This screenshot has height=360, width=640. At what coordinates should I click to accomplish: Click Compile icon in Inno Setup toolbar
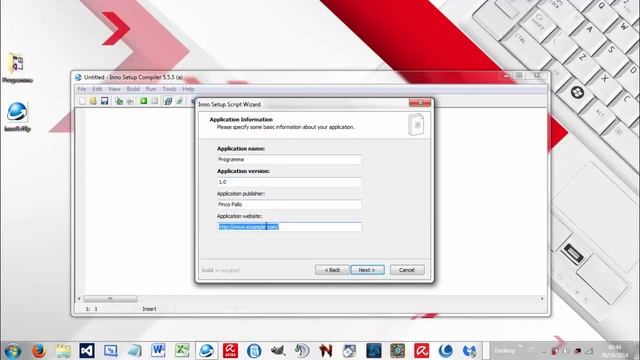point(119,101)
